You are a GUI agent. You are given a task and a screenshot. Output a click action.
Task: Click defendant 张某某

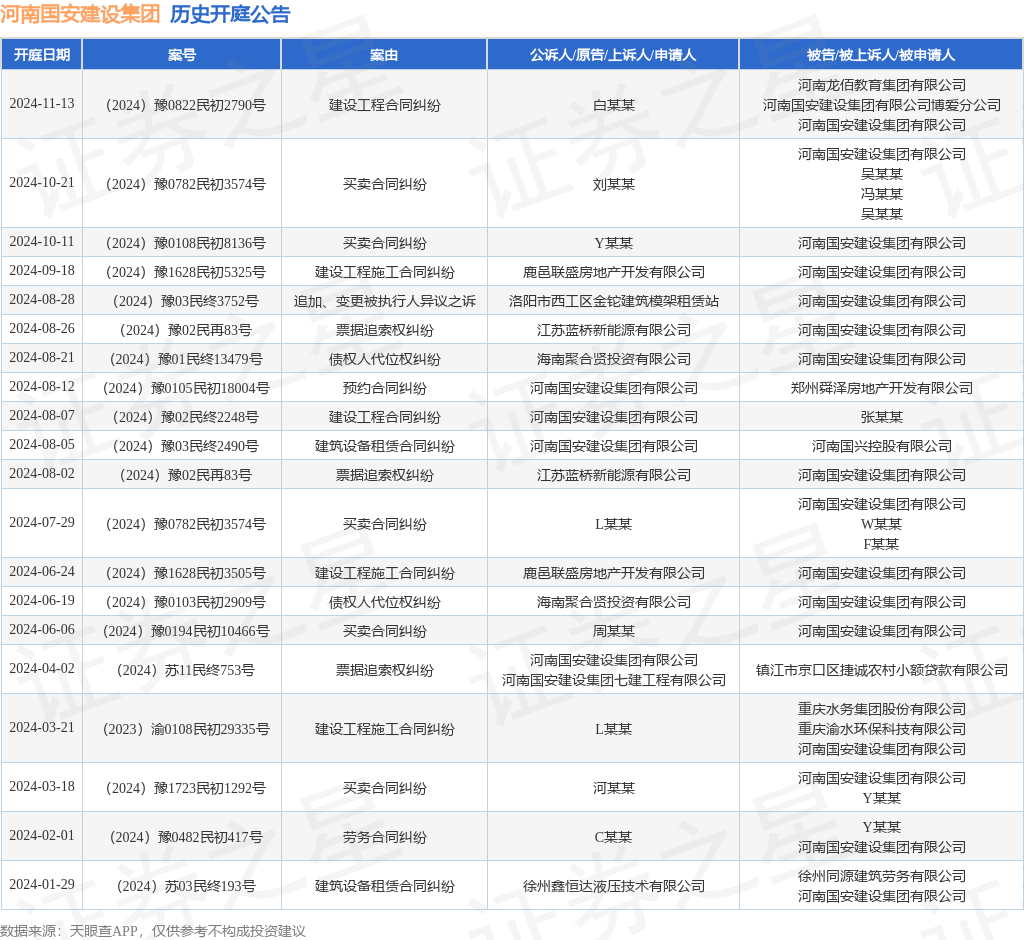[x=881, y=417]
